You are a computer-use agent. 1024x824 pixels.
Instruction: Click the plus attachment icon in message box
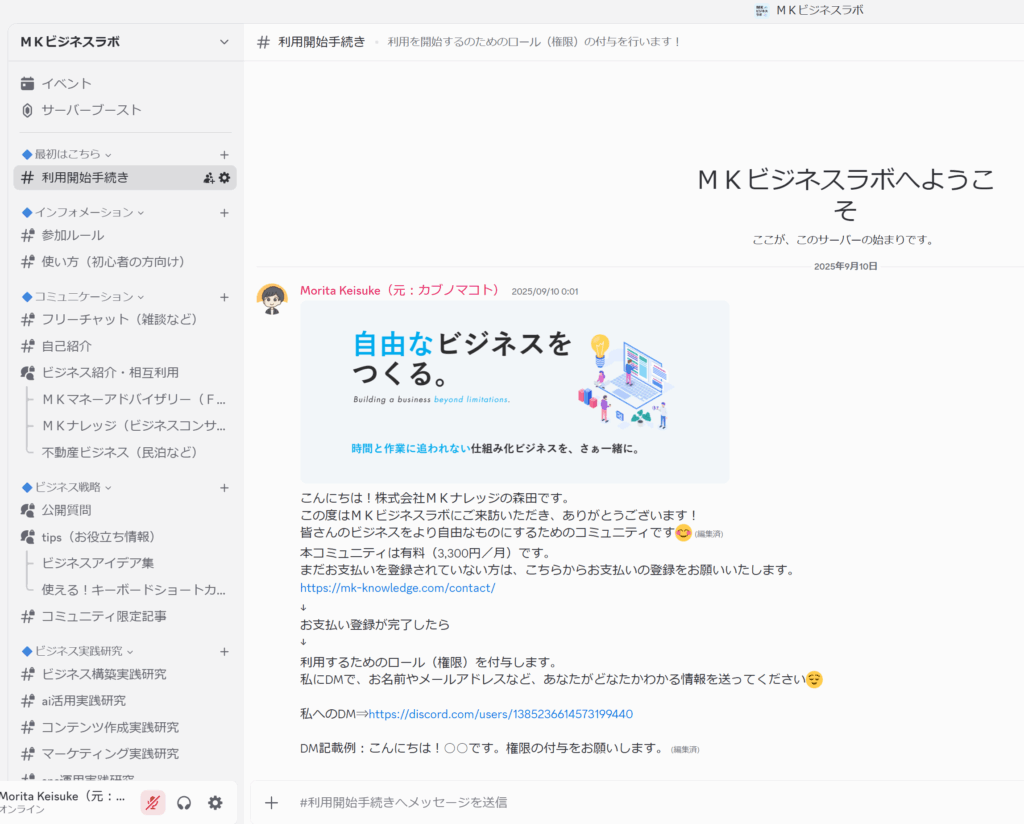(x=271, y=802)
